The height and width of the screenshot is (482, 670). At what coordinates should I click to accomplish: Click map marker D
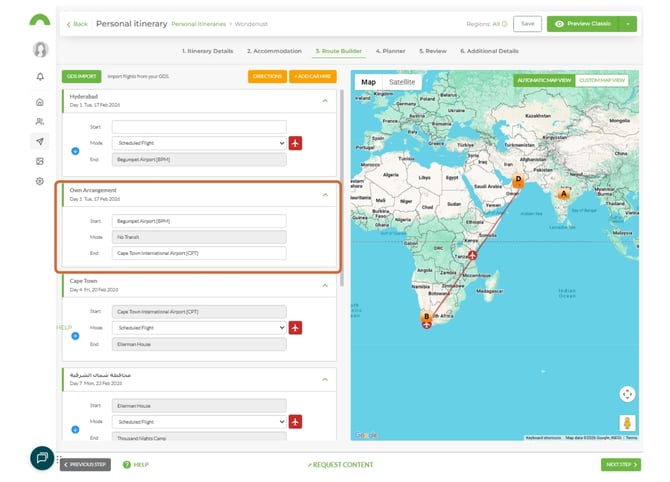[518, 181]
